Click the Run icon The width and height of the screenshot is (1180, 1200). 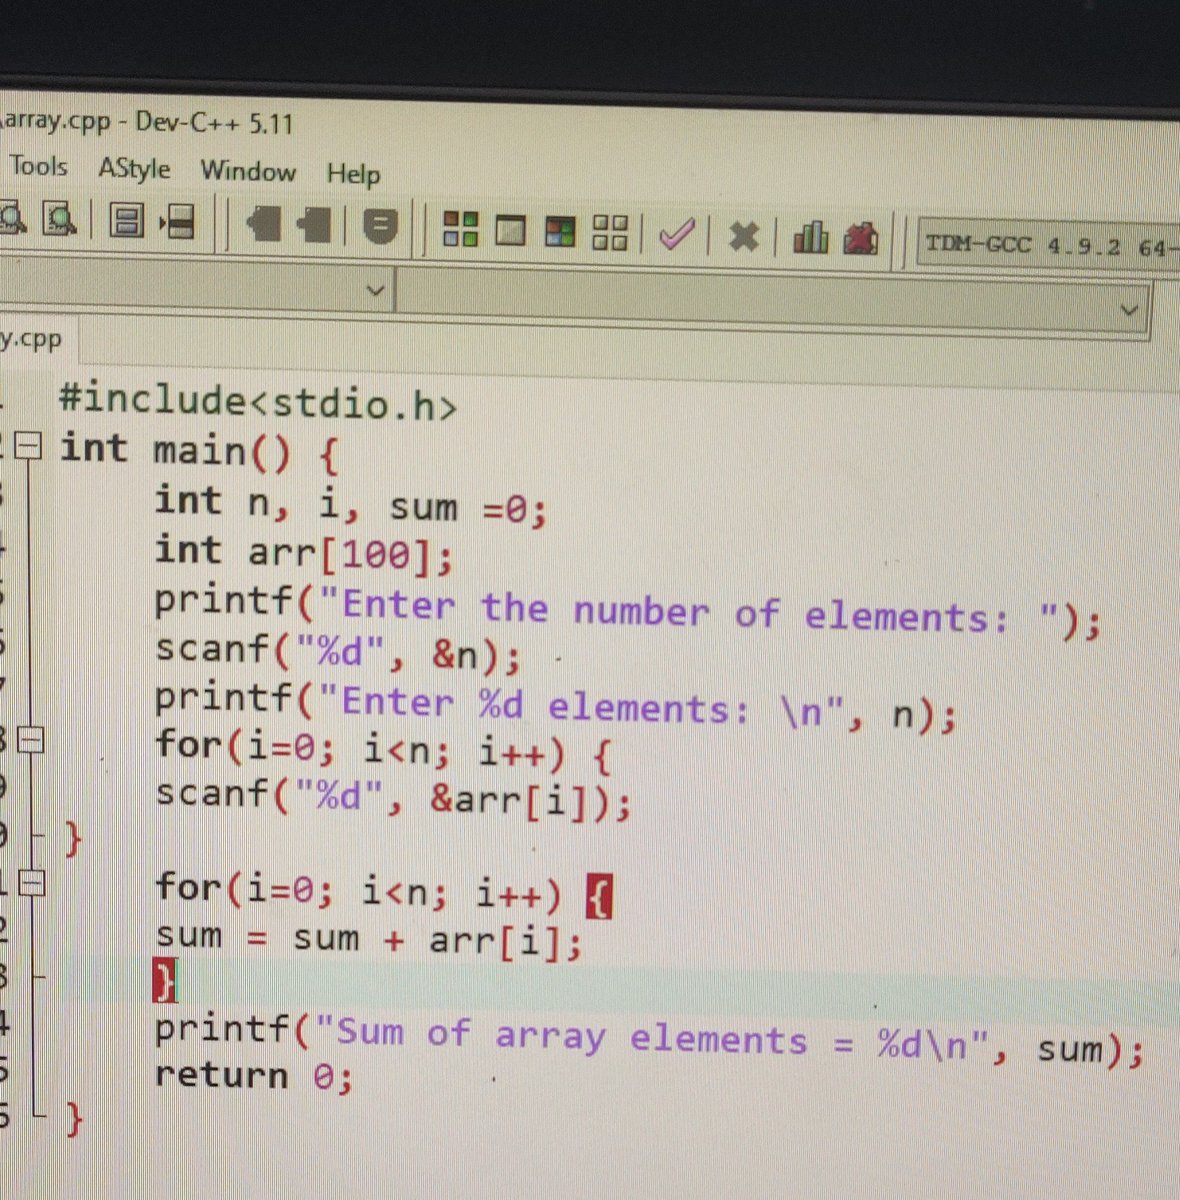click(x=511, y=233)
